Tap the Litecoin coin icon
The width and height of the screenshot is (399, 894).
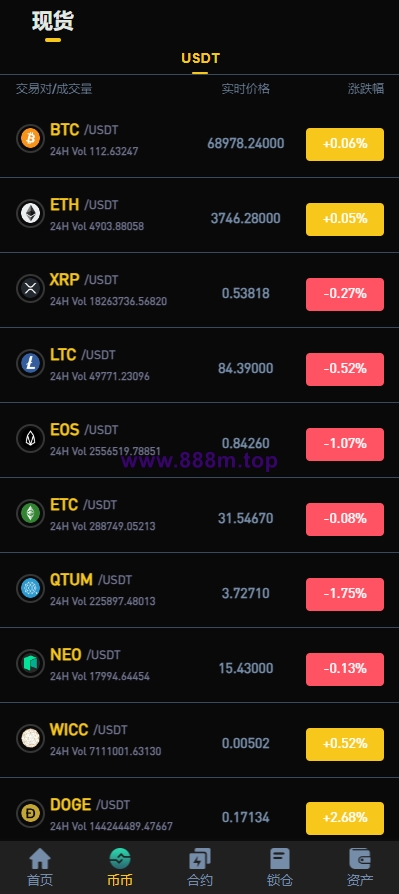(x=30, y=363)
